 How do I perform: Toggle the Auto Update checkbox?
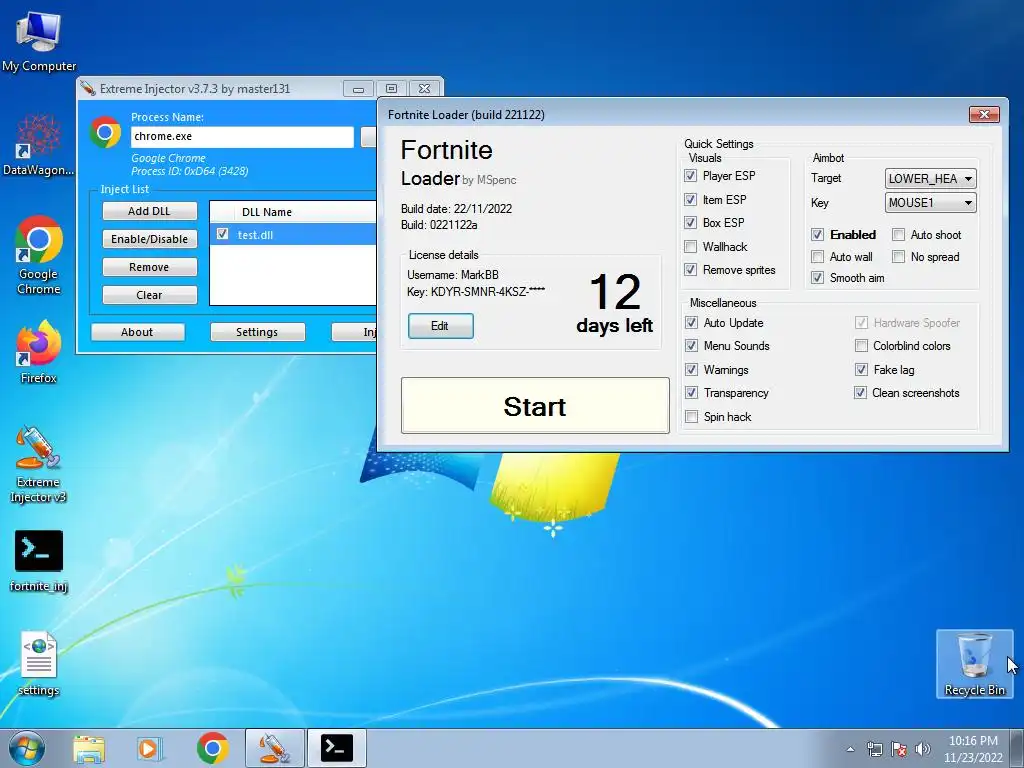[x=692, y=323]
